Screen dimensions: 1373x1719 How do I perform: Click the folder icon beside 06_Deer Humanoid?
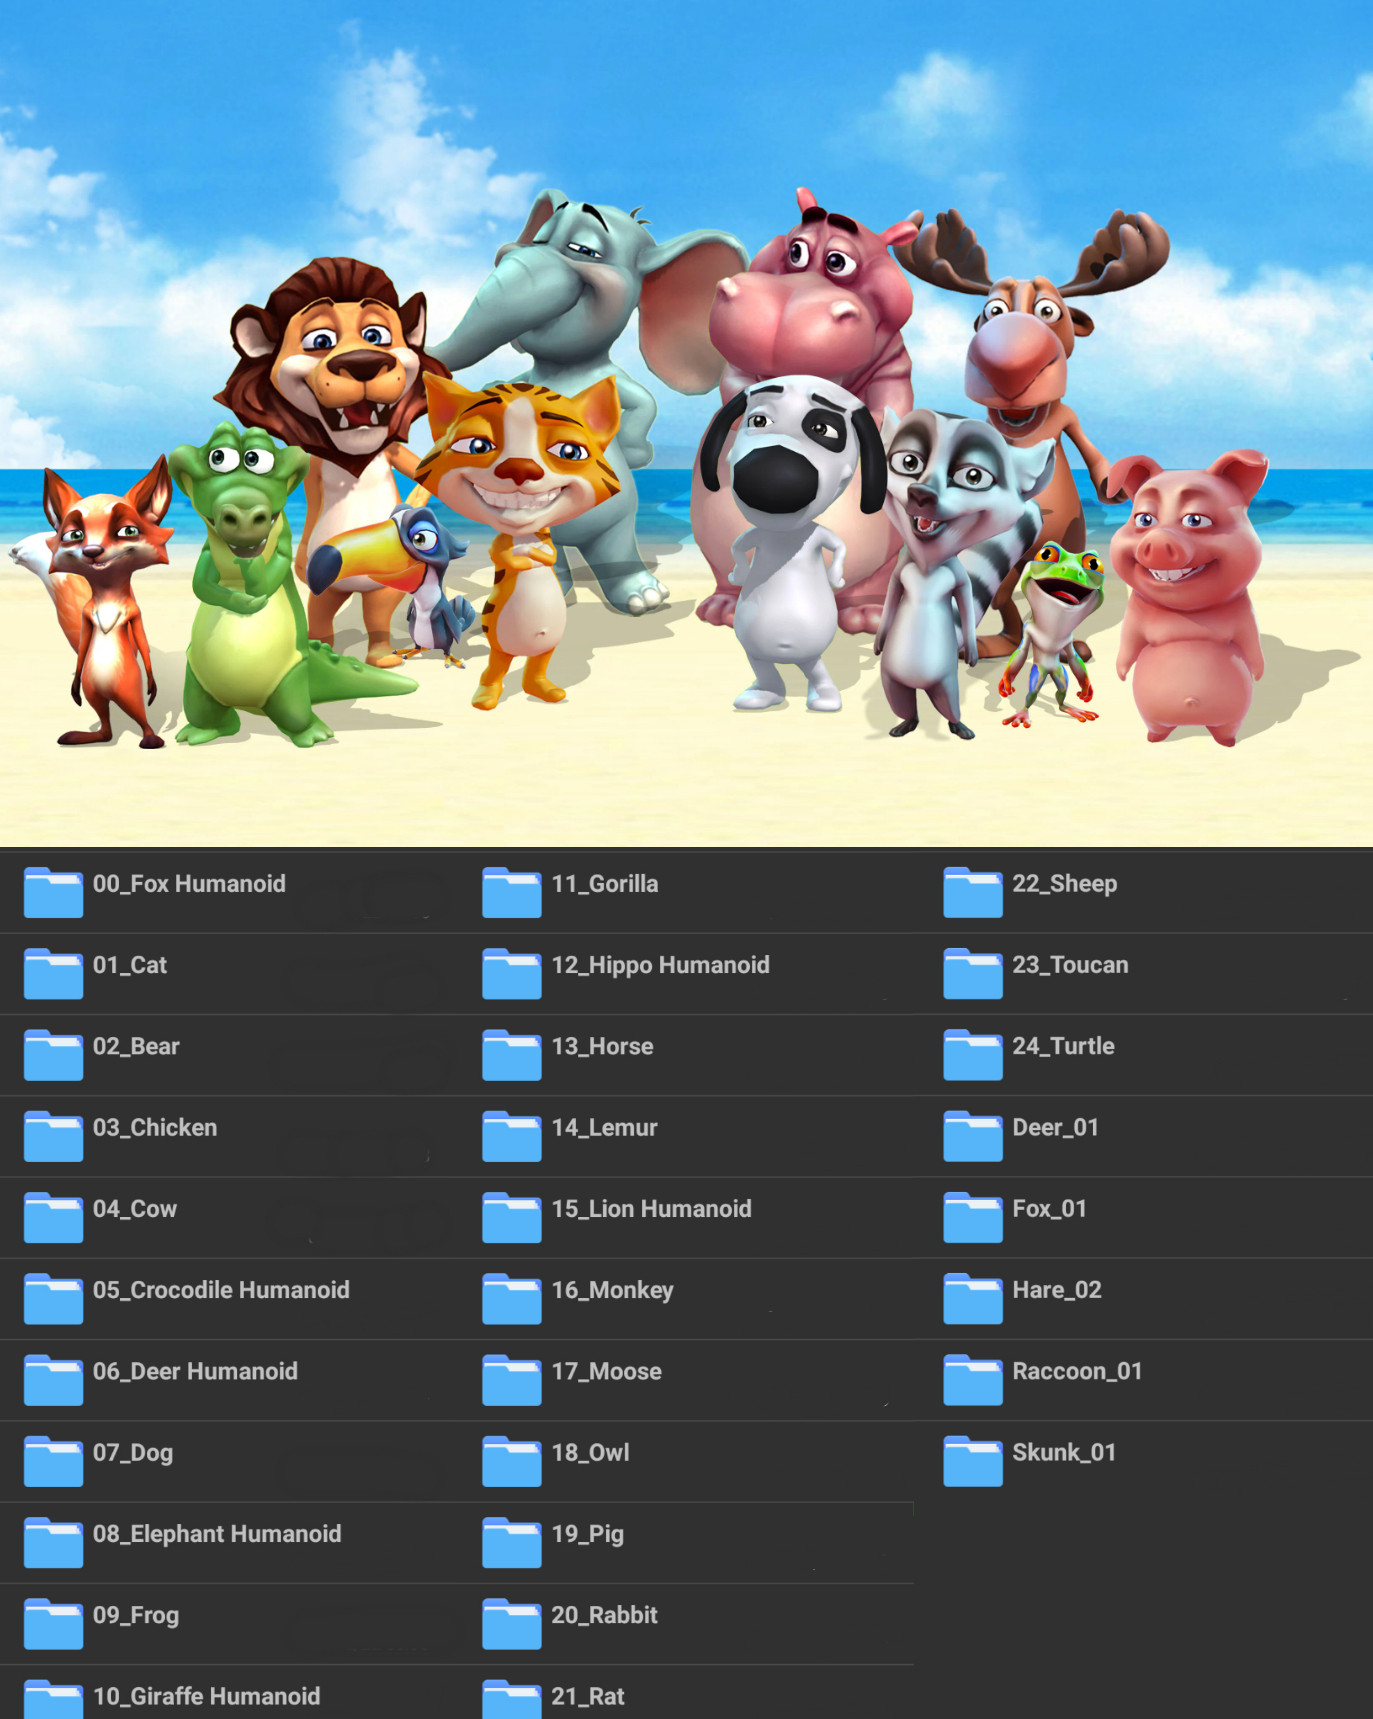[53, 1379]
